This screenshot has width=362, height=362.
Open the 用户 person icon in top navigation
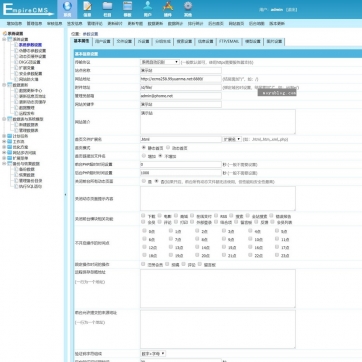click(148, 7)
